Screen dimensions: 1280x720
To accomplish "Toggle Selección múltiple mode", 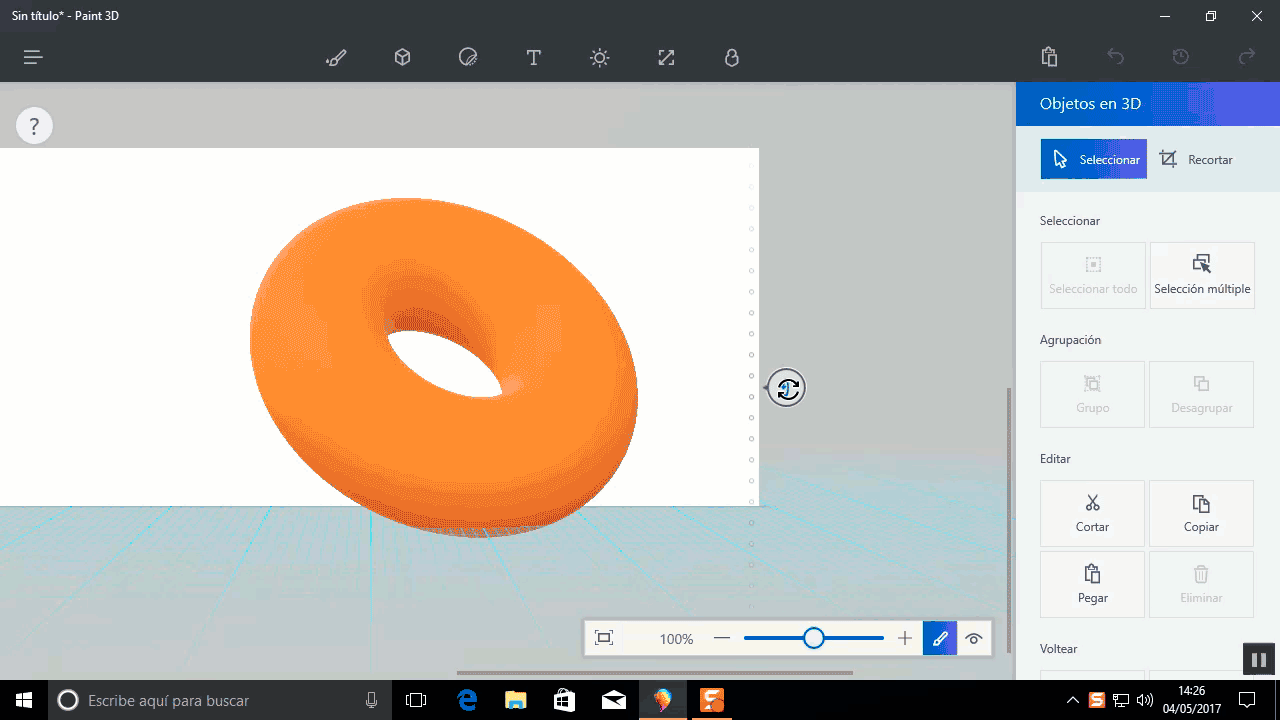I will tap(1202, 275).
